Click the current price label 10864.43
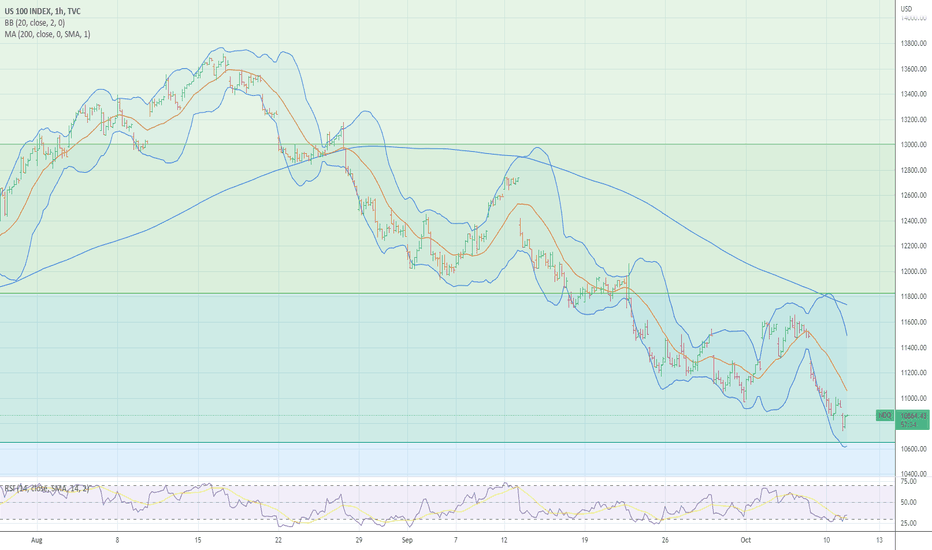Viewport: 932px width, 550px height. click(914, 416)
